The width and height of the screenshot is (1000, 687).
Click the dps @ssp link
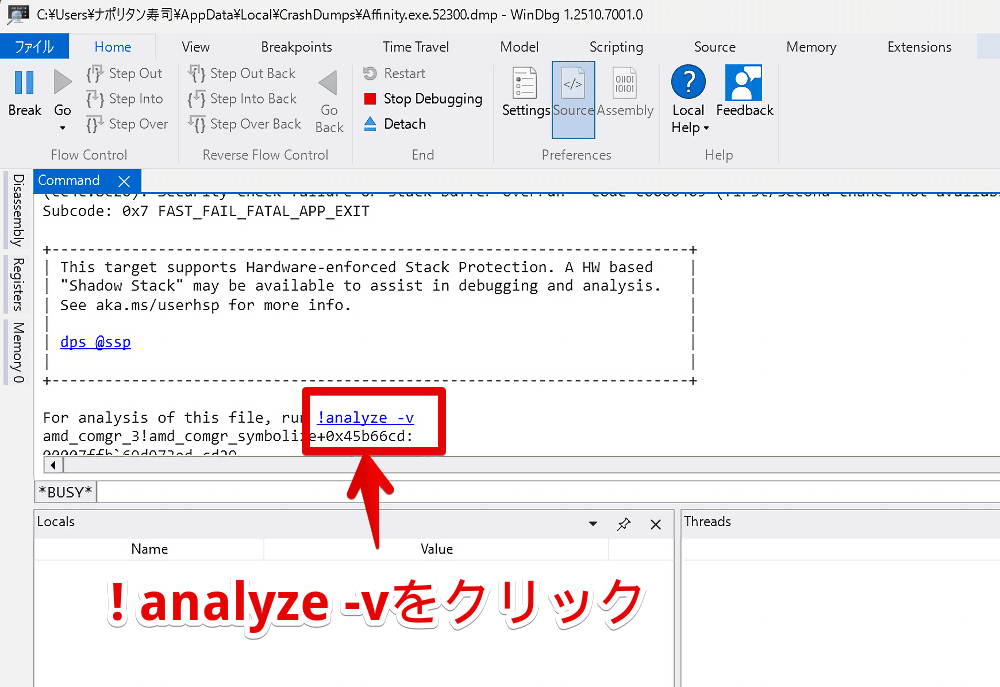click(95, 342)
